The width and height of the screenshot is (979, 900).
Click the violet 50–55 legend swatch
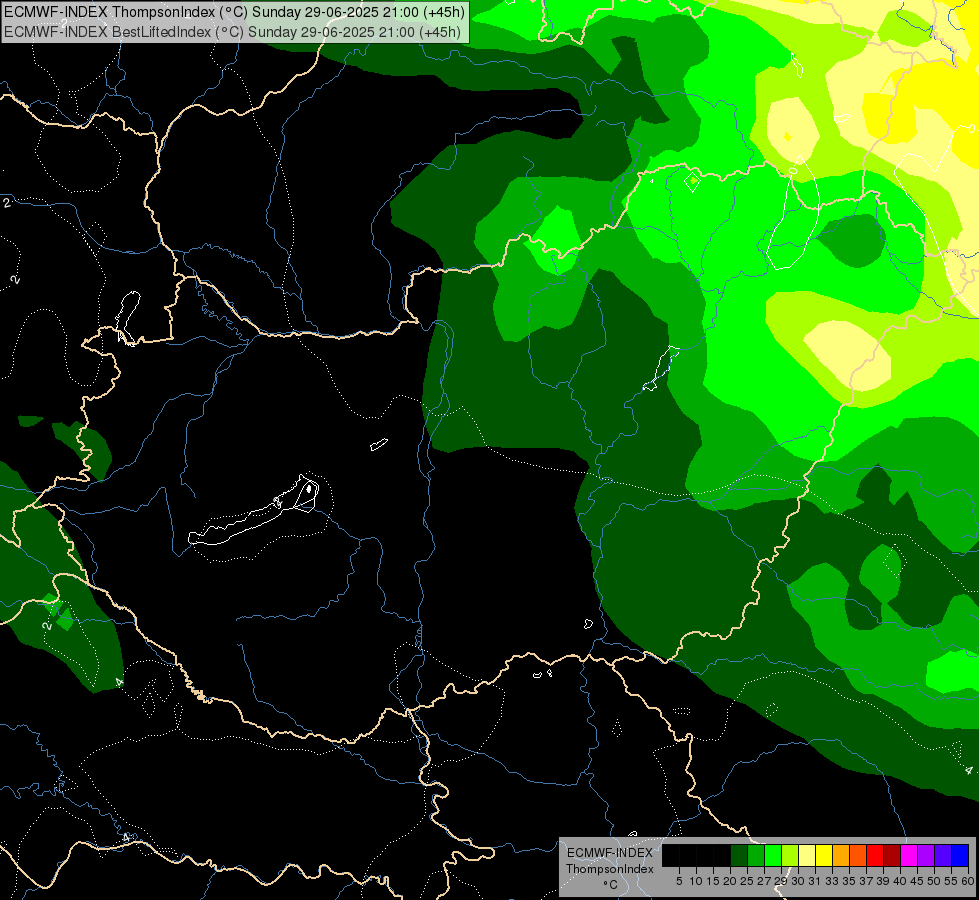pyautogui.click(x=943, y=855)
